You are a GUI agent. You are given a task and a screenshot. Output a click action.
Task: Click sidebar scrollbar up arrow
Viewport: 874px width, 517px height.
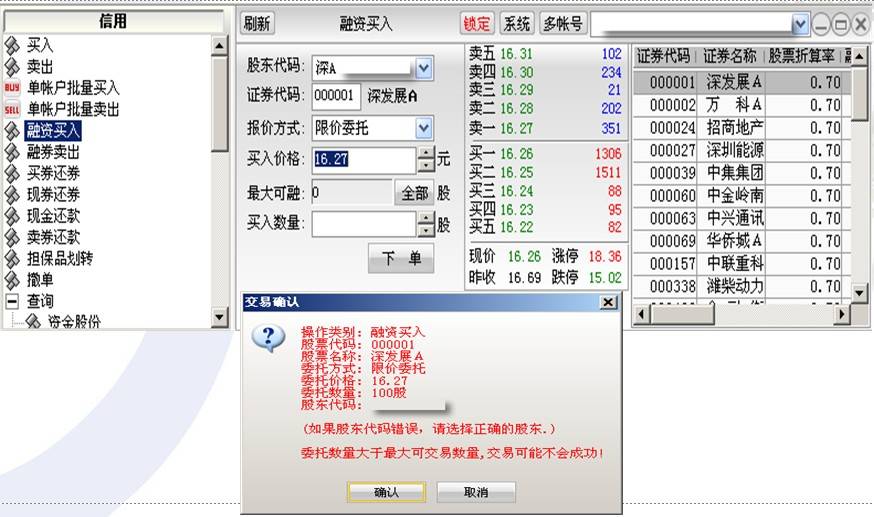point(219,46)
